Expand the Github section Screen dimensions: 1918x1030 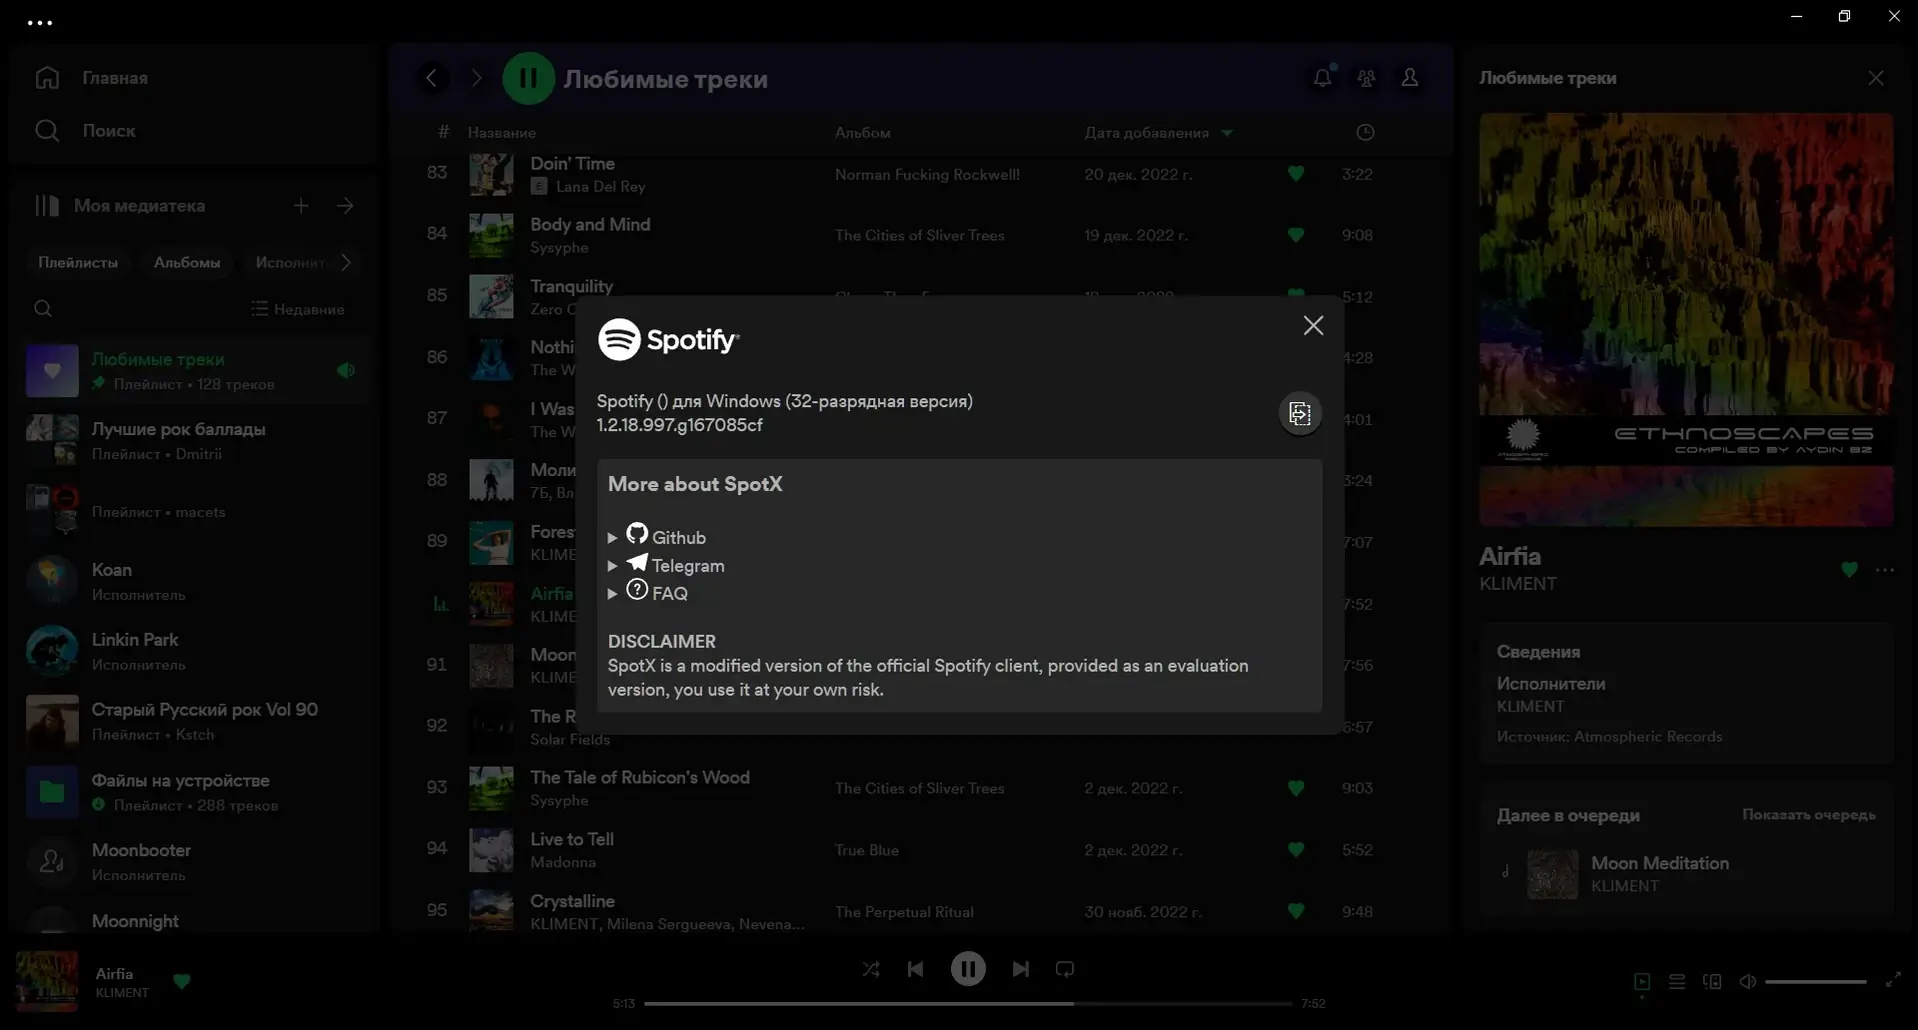(x=657, y=536)
